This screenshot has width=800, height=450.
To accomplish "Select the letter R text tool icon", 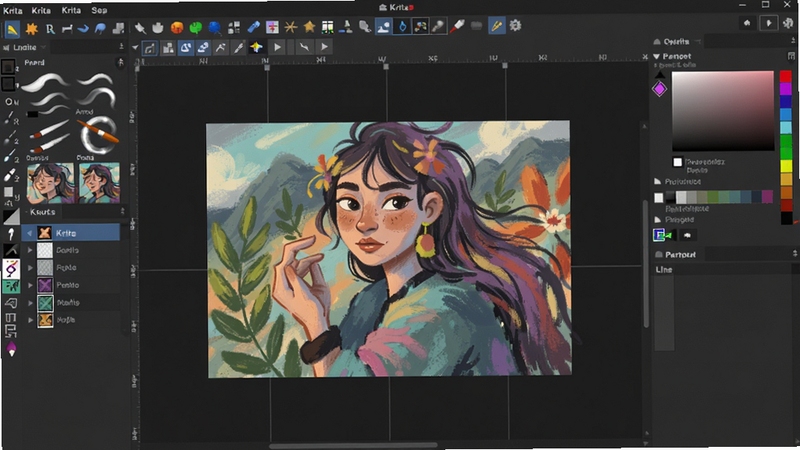I will (x=50, y=29).
